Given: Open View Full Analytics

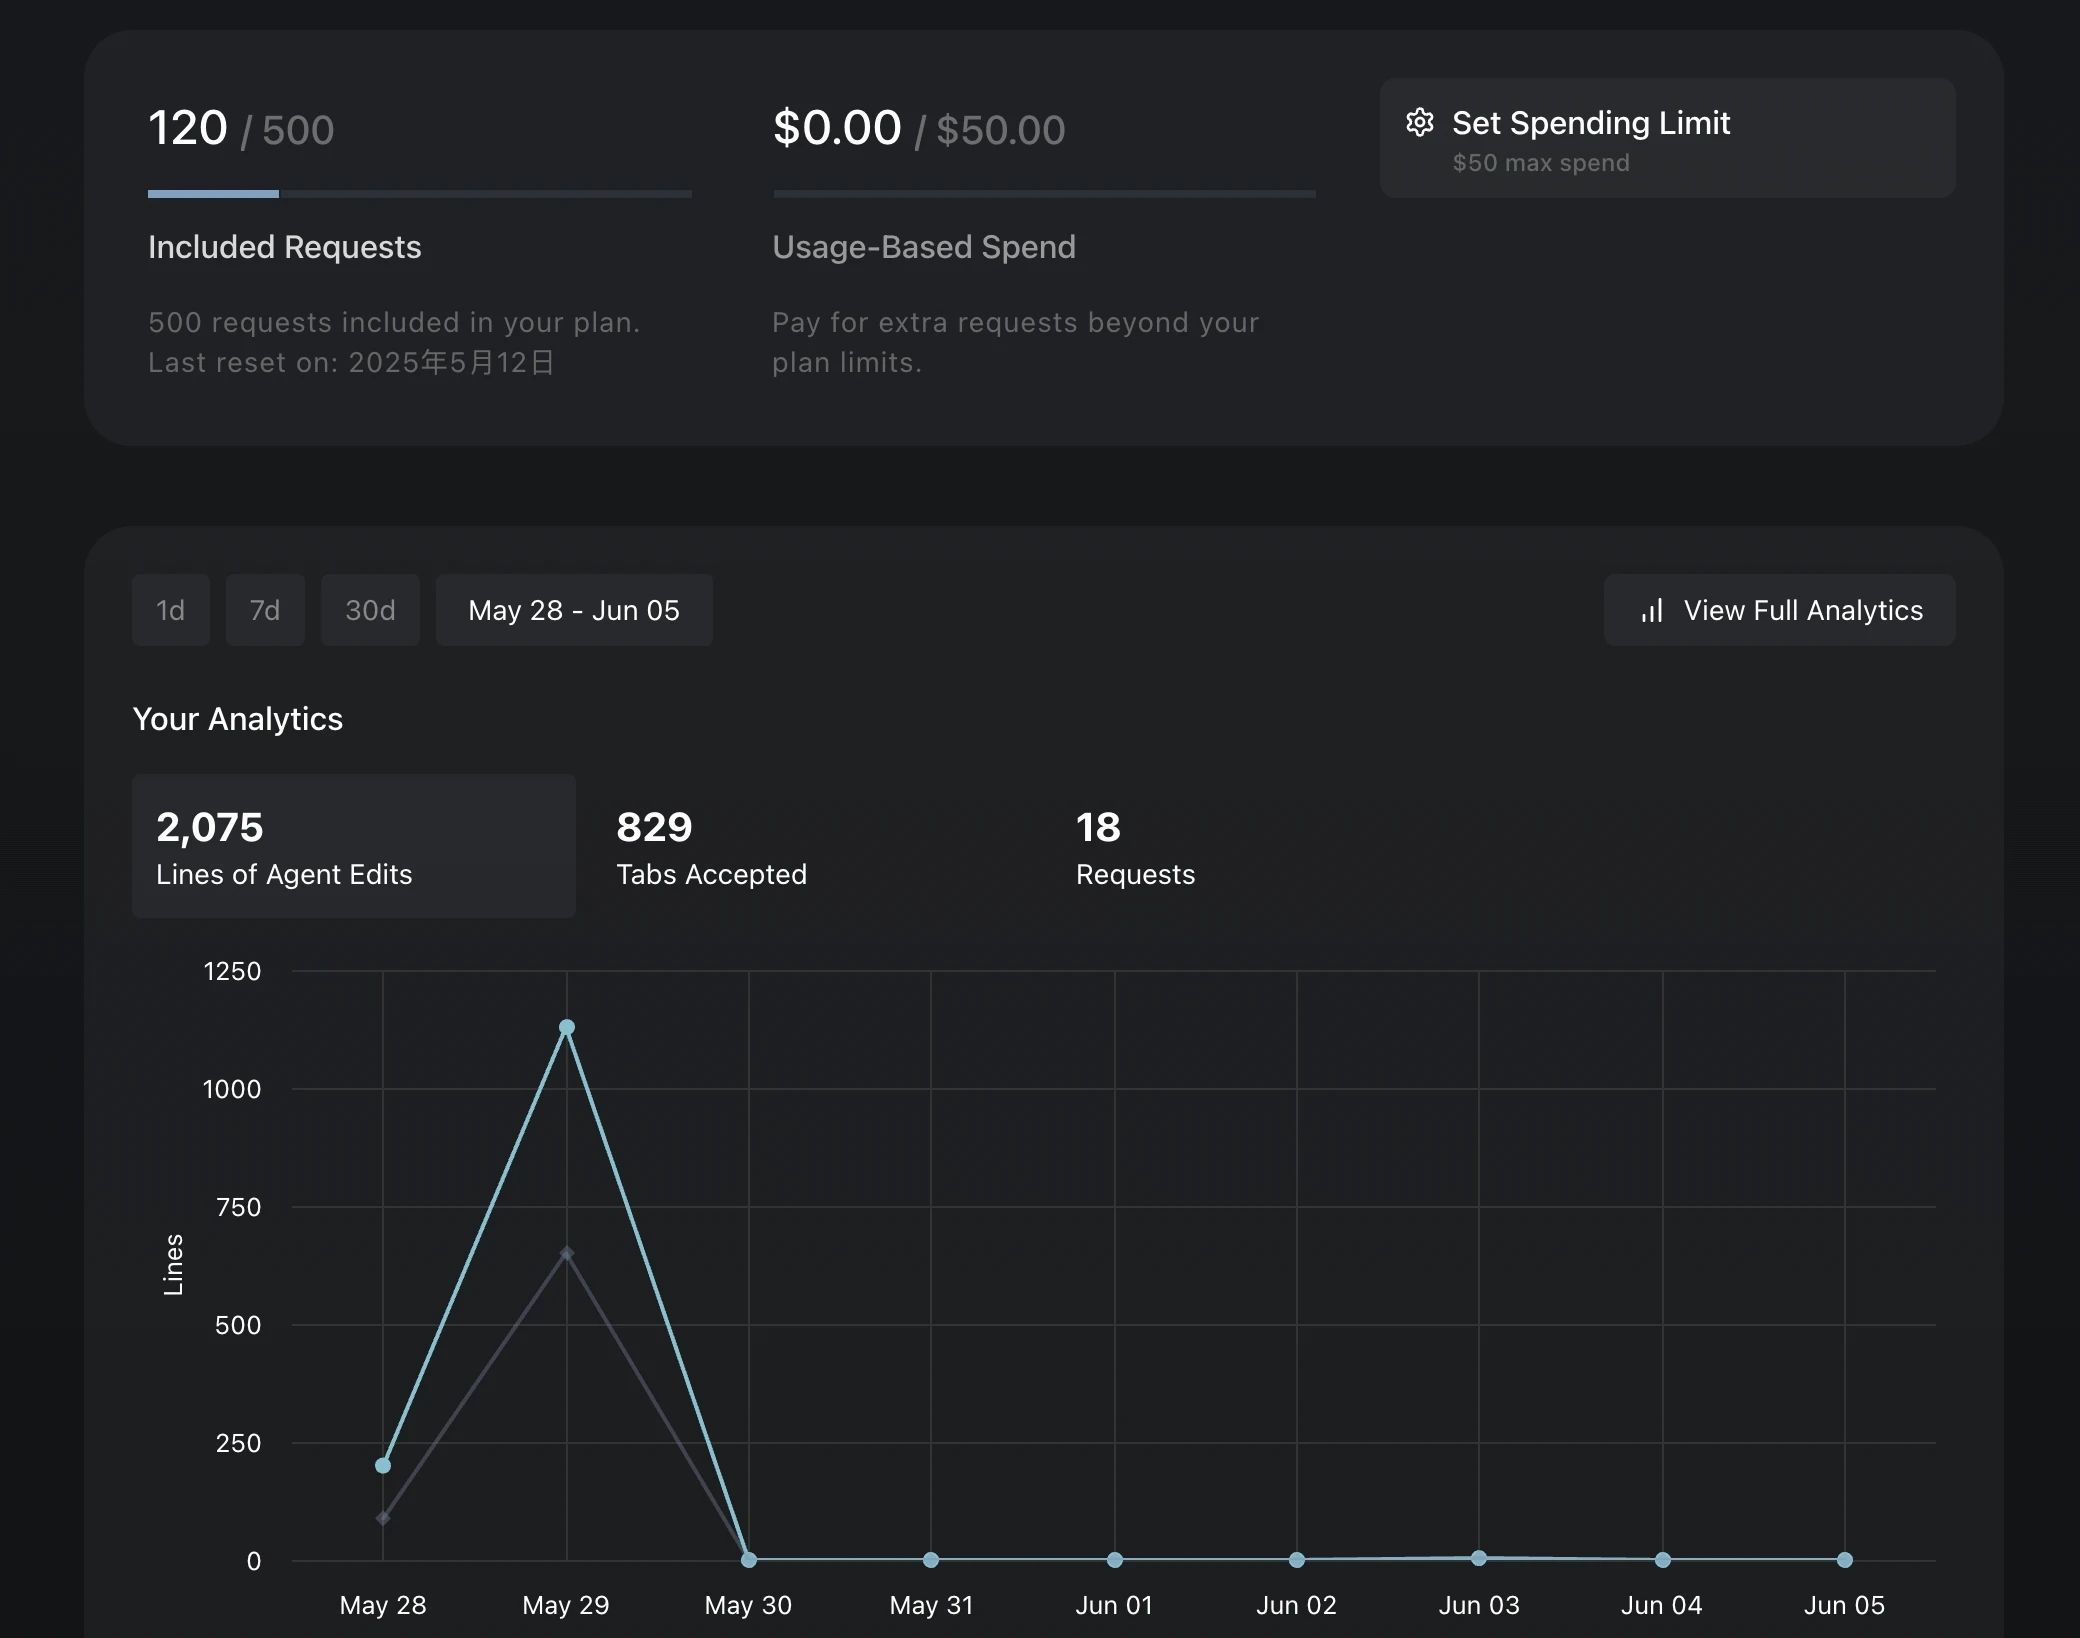Looking at the screenshot, I should click(x=1779, y=611).
